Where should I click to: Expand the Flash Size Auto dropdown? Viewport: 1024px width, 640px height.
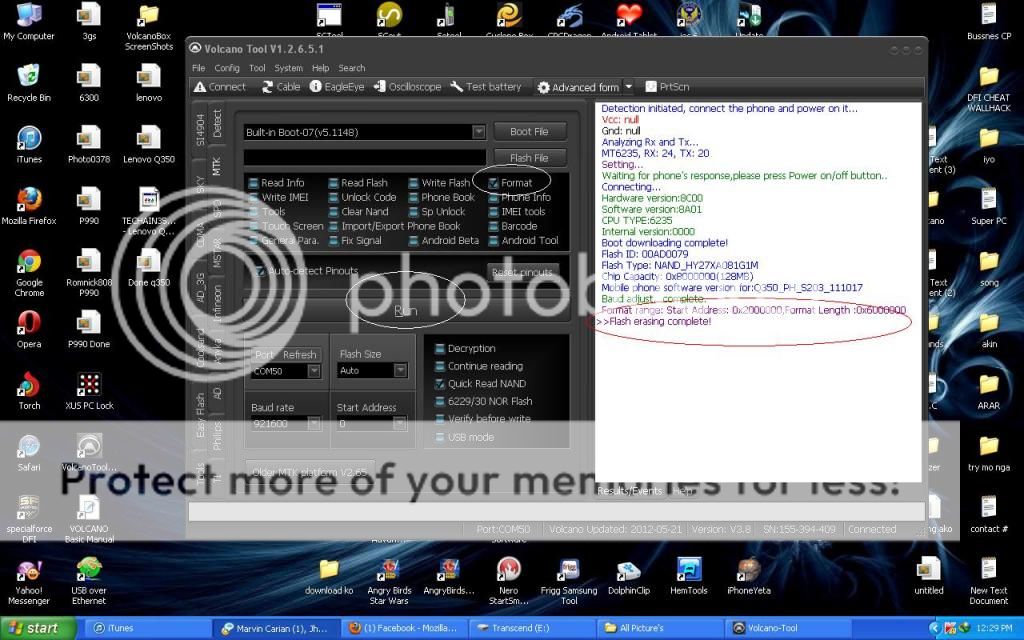[400, 371]
